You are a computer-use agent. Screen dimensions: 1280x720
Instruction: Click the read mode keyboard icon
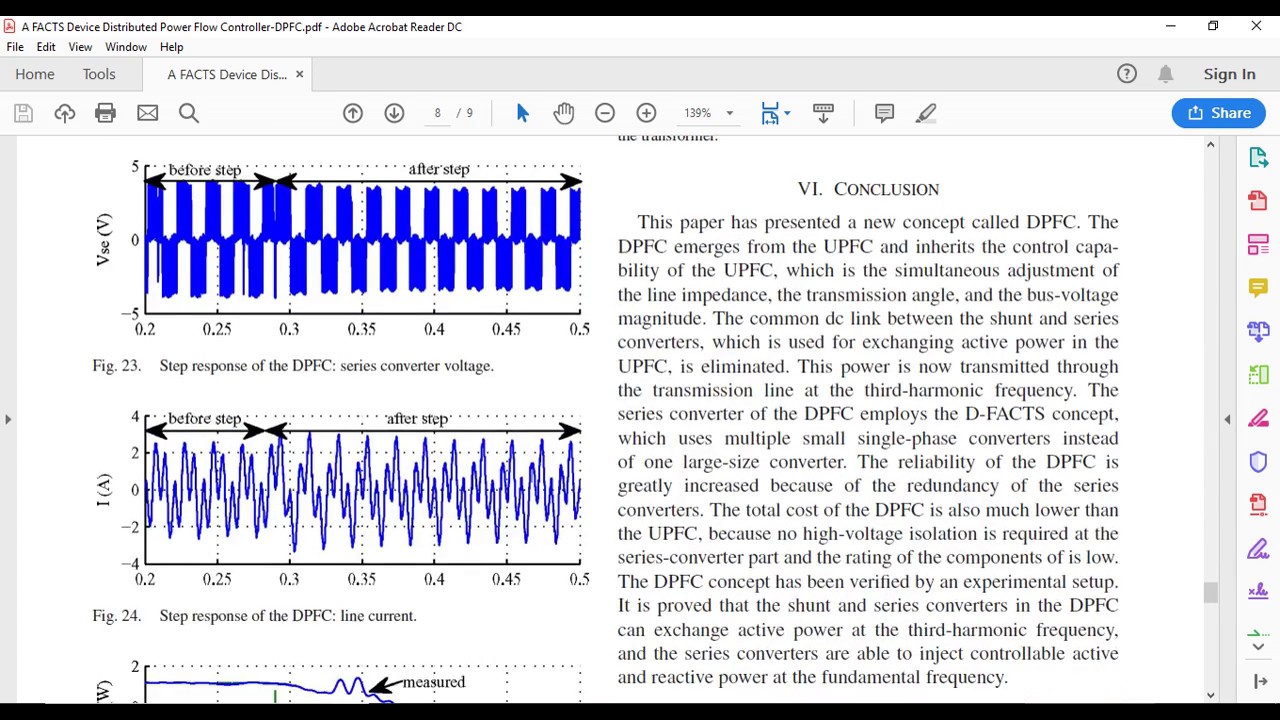(x=824, y=113)
